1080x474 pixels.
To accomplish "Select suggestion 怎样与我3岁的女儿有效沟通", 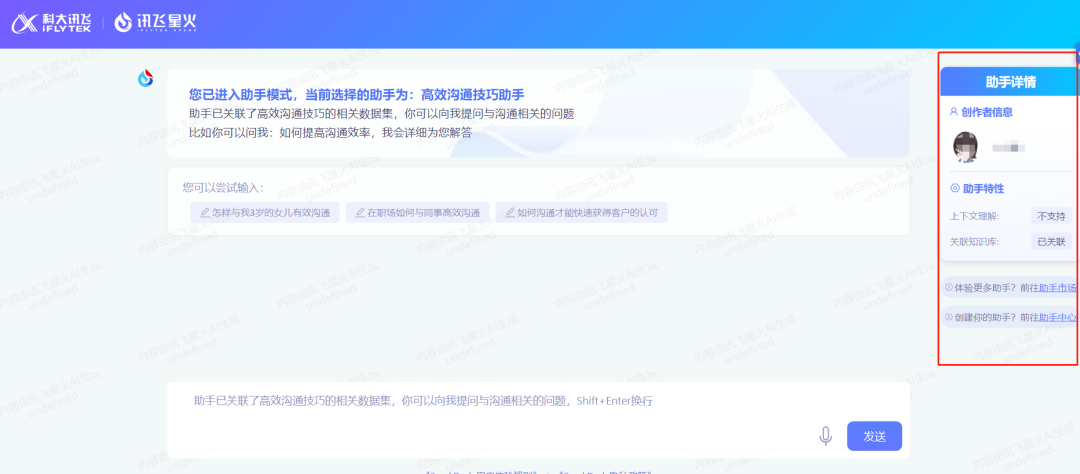I will (265, 213).
